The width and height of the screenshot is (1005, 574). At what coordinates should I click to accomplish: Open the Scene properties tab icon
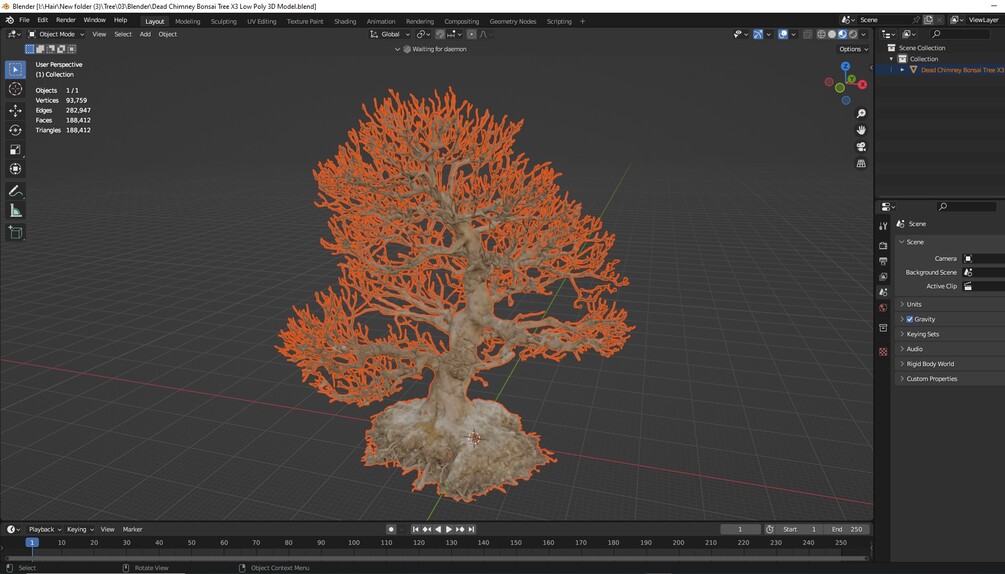pyautogui.click(x=883, y=292)
